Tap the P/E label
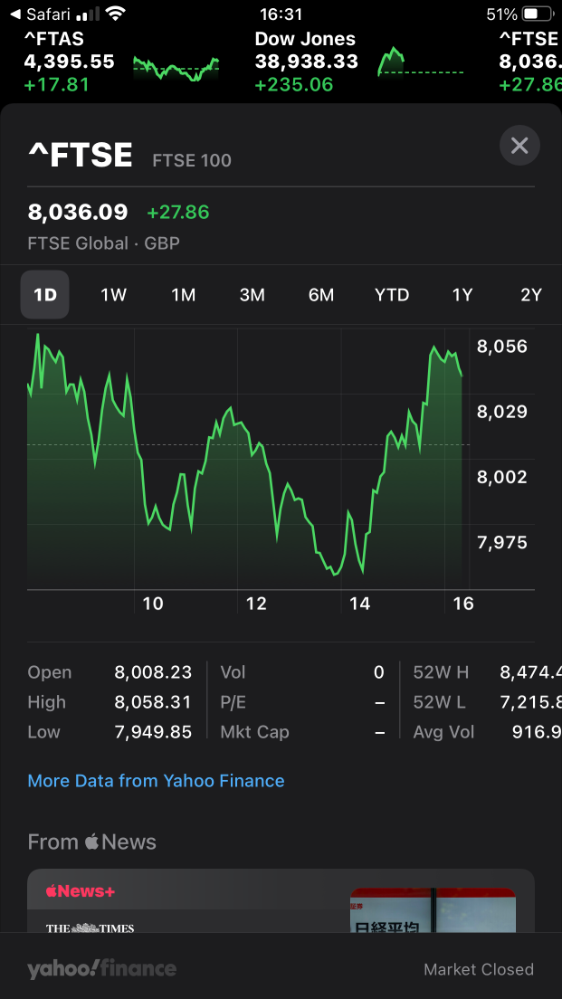The width and height of the screenshot is (562, 999). pyautogui.click(x=233, y=702)
